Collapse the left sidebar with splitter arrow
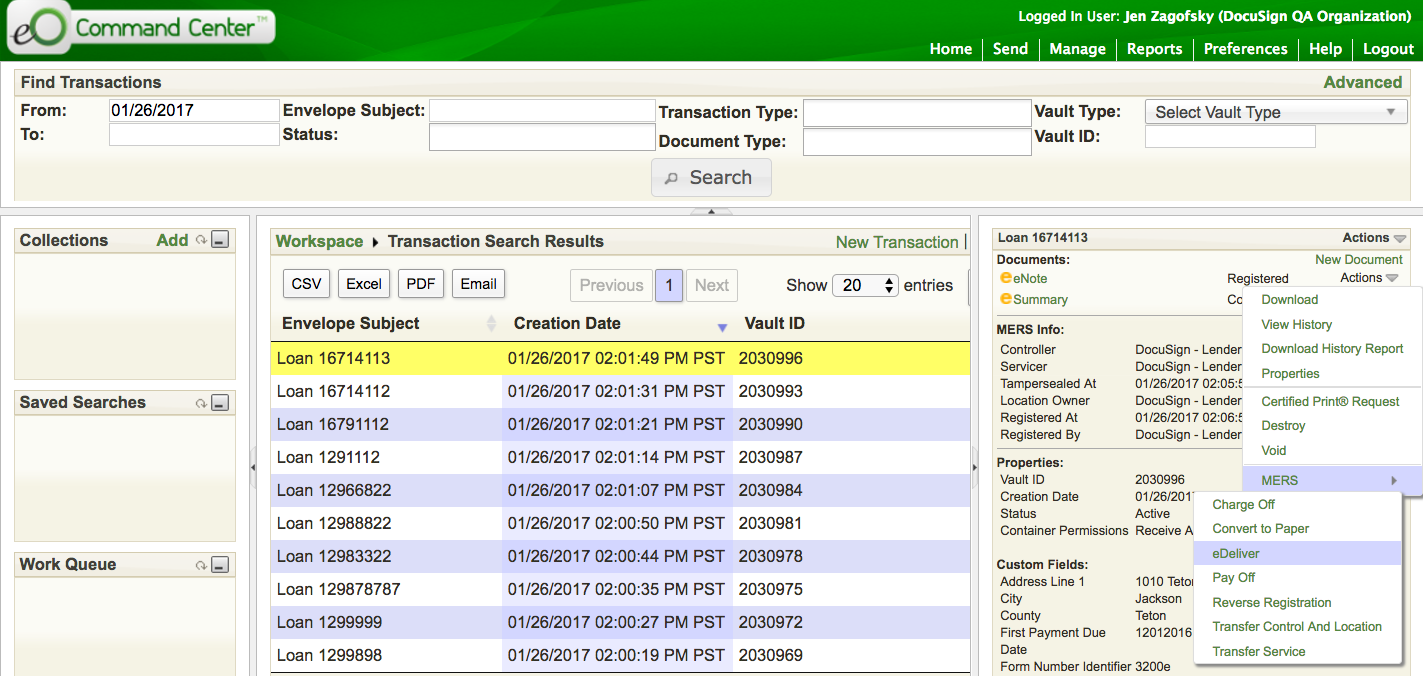Screen dimensions: 1423x676 click(252, 466)
